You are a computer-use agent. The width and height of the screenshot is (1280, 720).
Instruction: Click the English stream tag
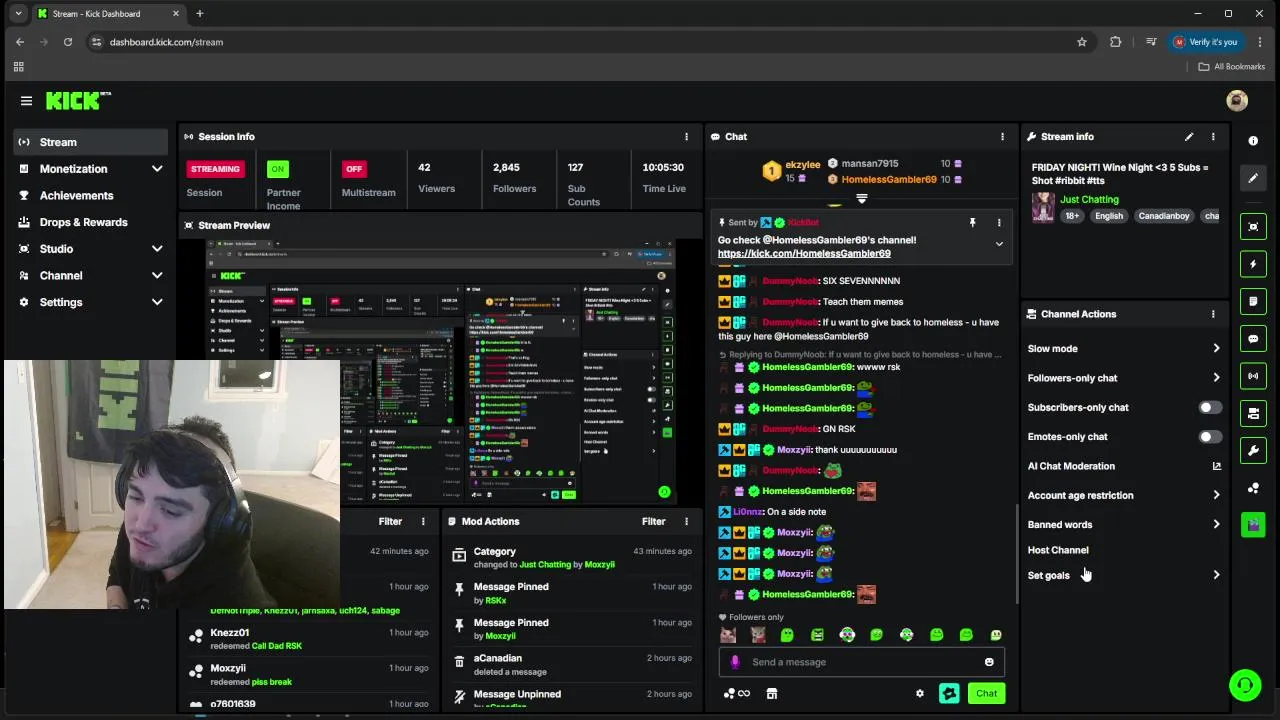click(x=1108, y=216)
